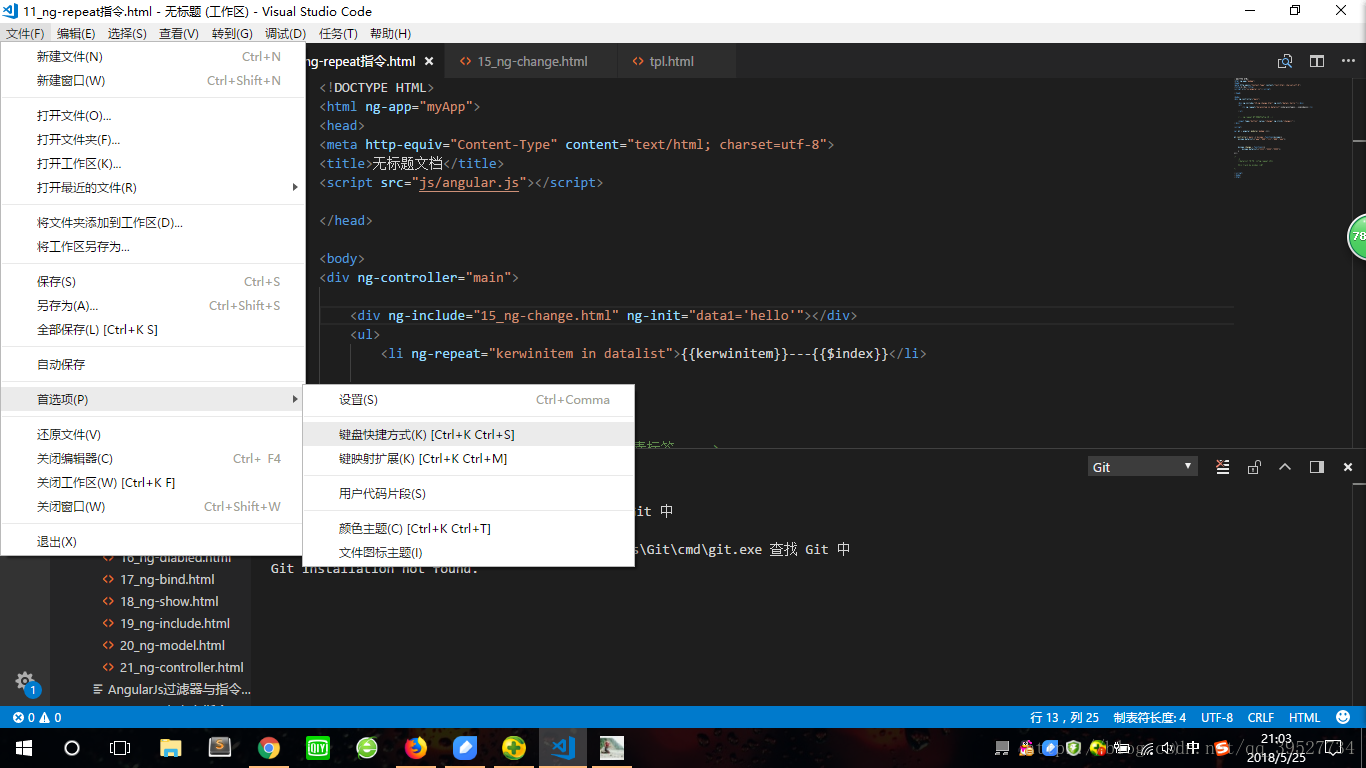
Task: Open 键盘快捷方式(K) keyboard shortcuts
Action: click(x=468, y=435)
